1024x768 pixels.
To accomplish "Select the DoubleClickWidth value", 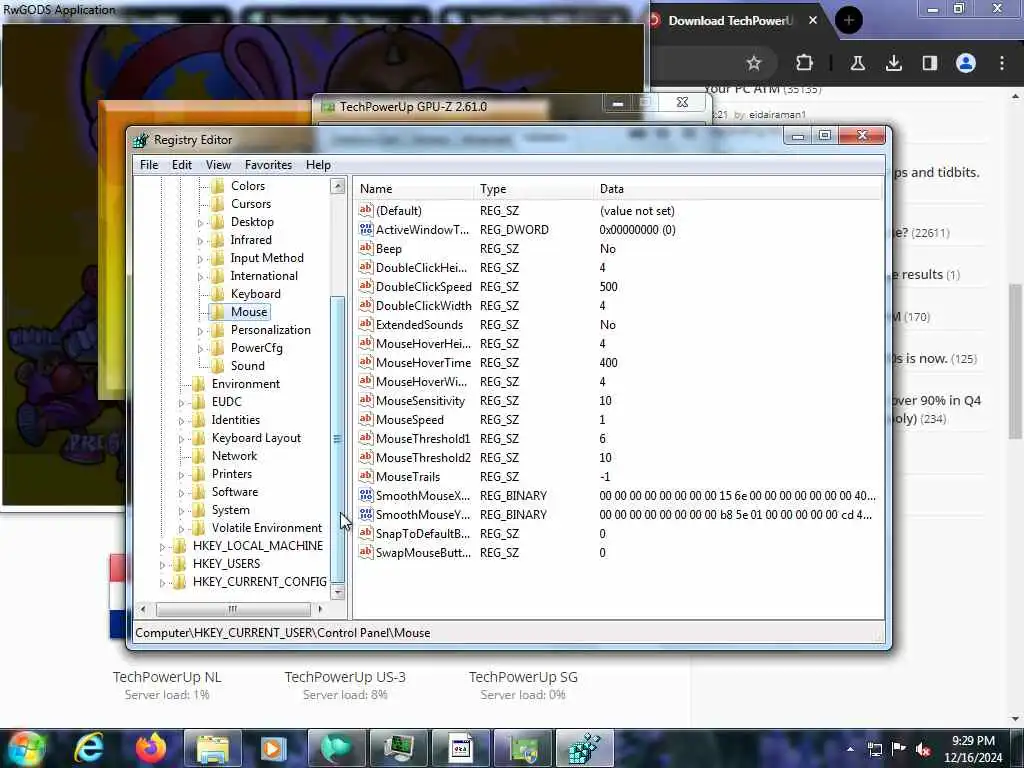I will pyautogui.click(x=423, y=306).
